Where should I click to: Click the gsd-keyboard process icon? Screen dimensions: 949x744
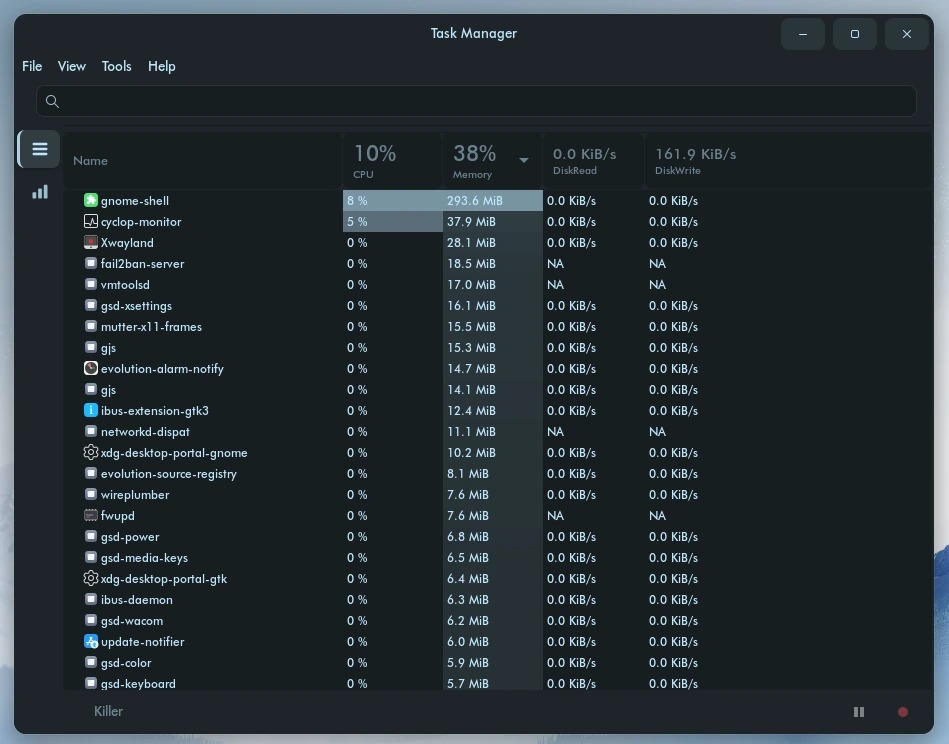click(x=91, y=683)
